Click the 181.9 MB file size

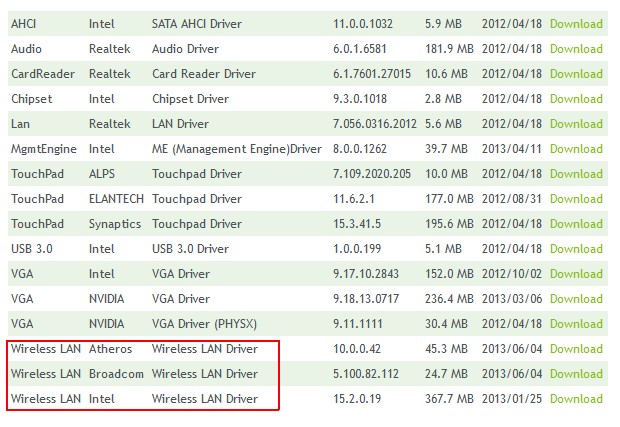point(449,49)
